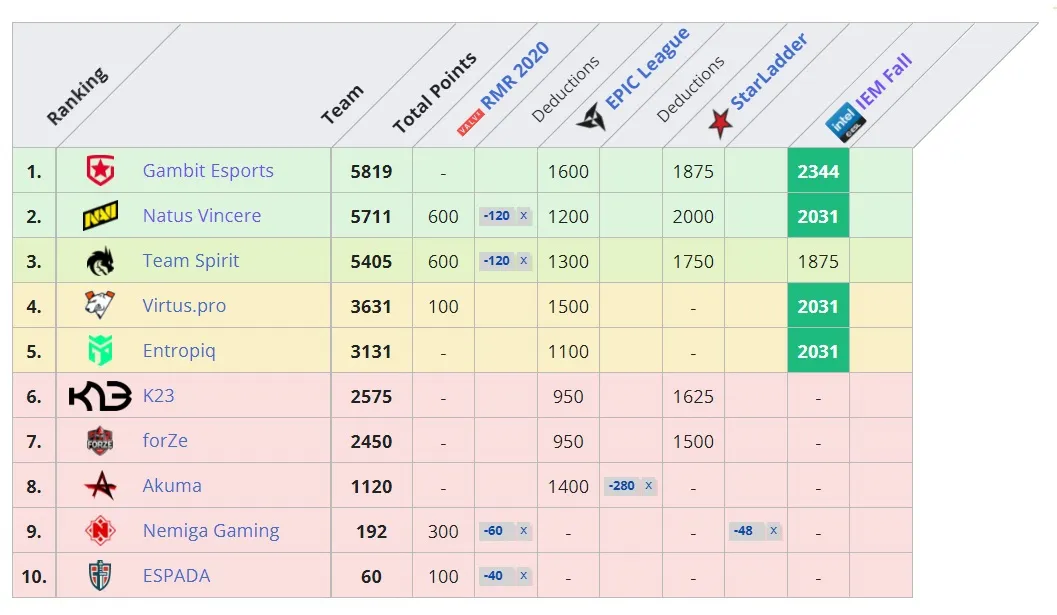The height and width of the screenshot is (615, 1057).
Task: Click the Intel ESL icon by IEM Fall
Action: (845, 123)
